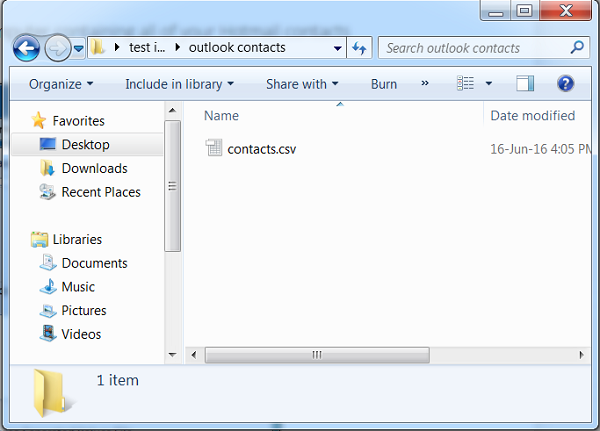Select the contacts.csv file icon
Screen dimensions: 600x431
coord(214,149)
